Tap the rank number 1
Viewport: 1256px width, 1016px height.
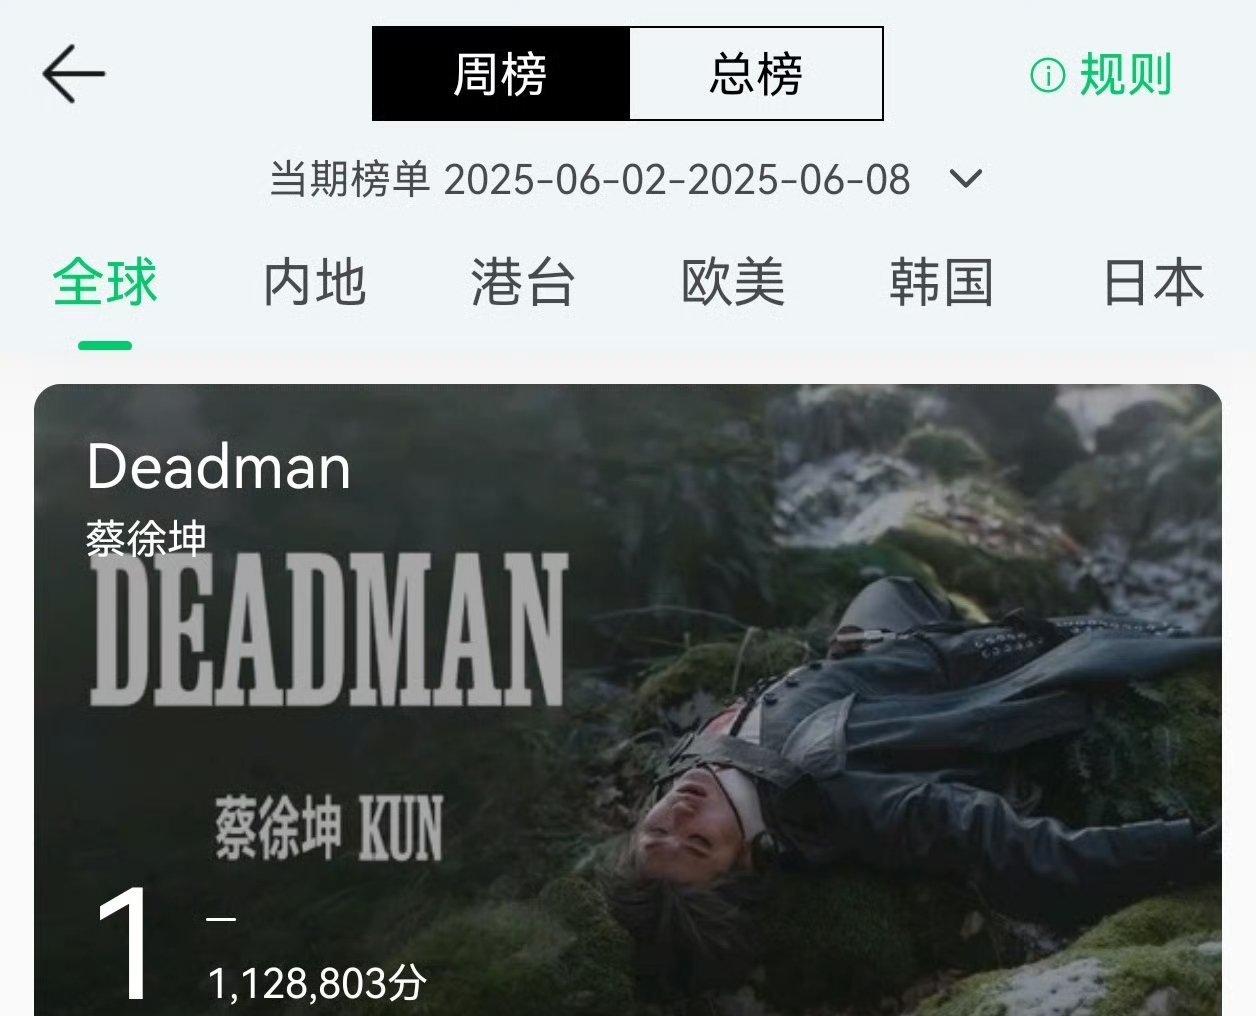125,944
